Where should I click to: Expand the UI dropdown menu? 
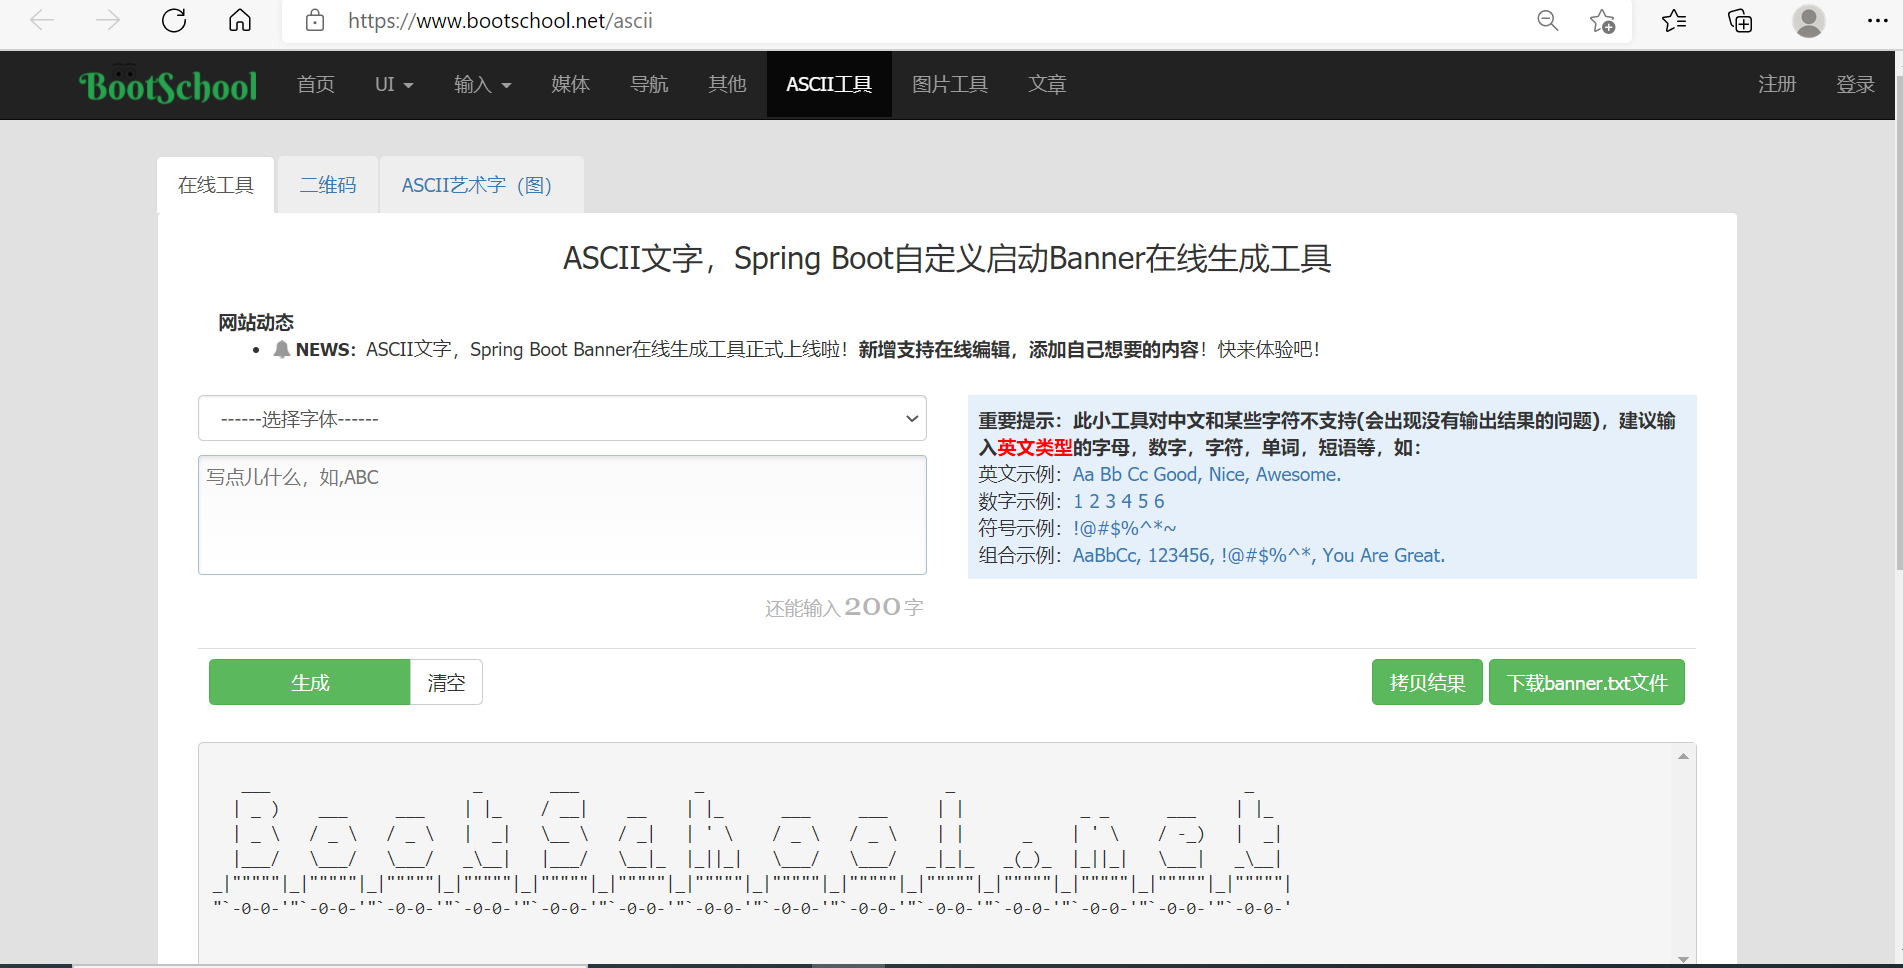point(394,85)
